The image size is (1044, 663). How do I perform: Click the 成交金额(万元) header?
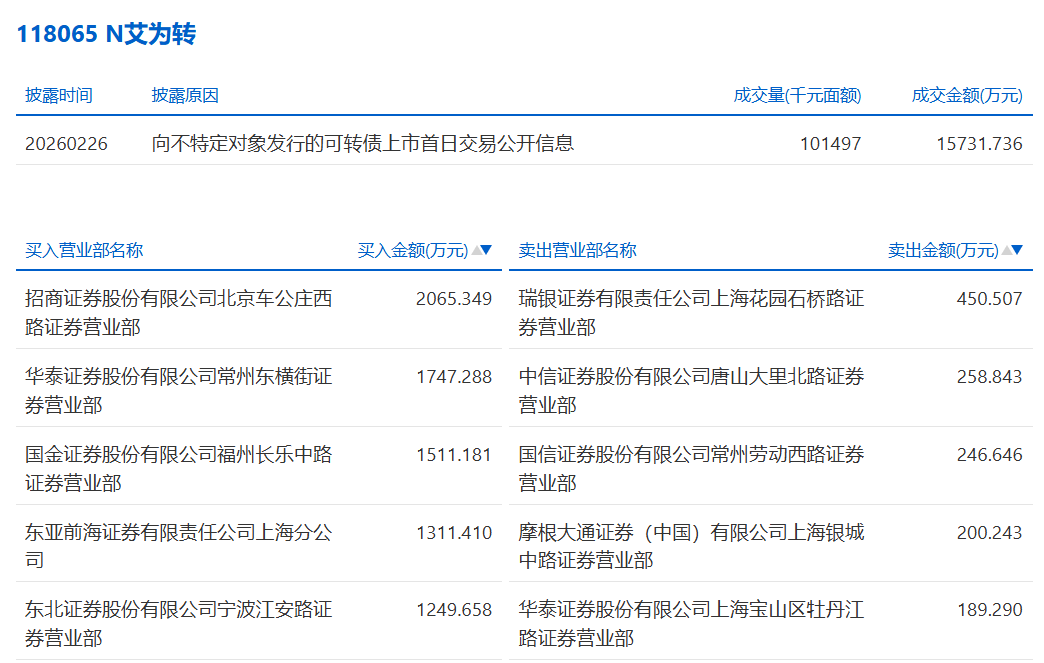(967, 96)
